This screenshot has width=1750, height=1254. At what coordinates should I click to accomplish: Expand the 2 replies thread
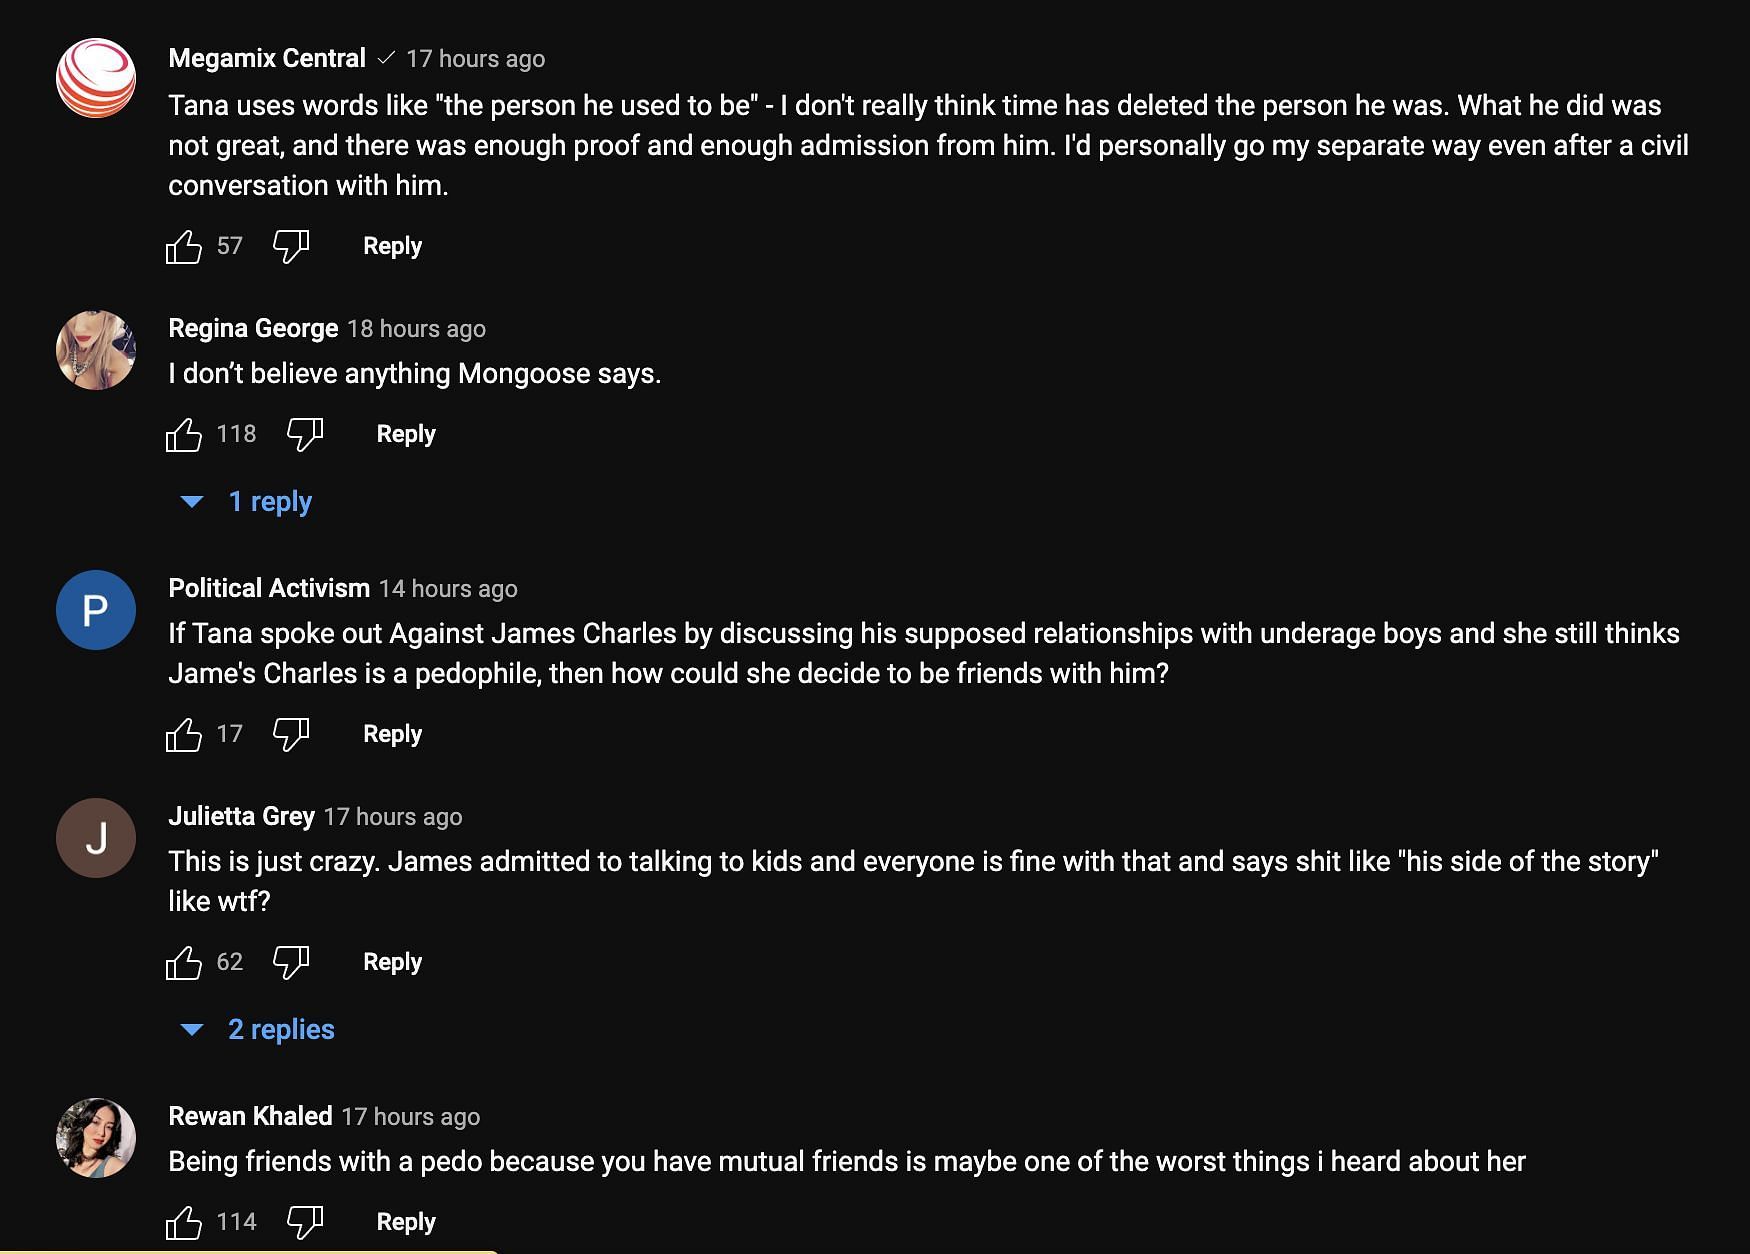(x=280, y=1030)
